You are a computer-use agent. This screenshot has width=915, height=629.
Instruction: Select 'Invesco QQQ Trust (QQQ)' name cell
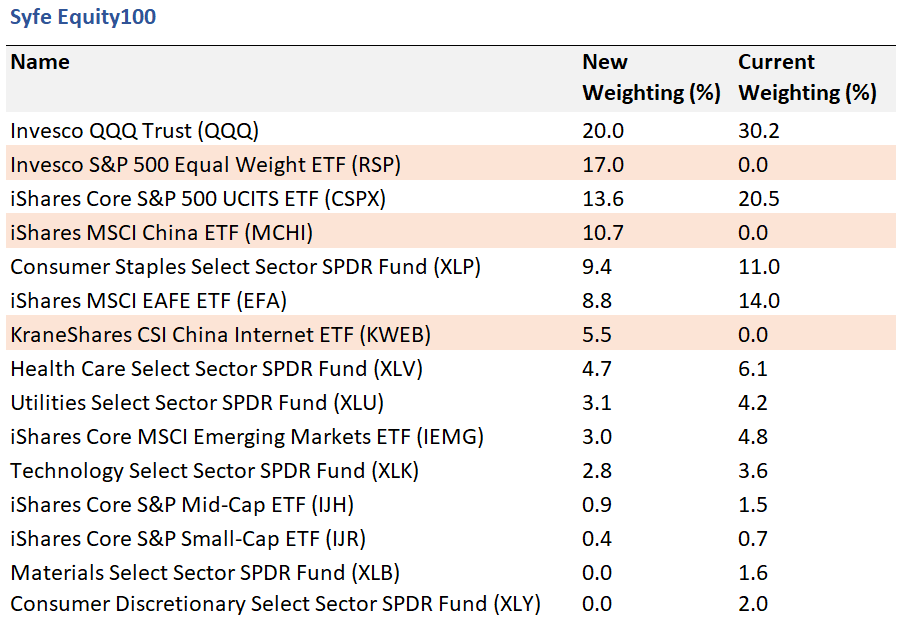pyautogui.click(x=134, y=131)
